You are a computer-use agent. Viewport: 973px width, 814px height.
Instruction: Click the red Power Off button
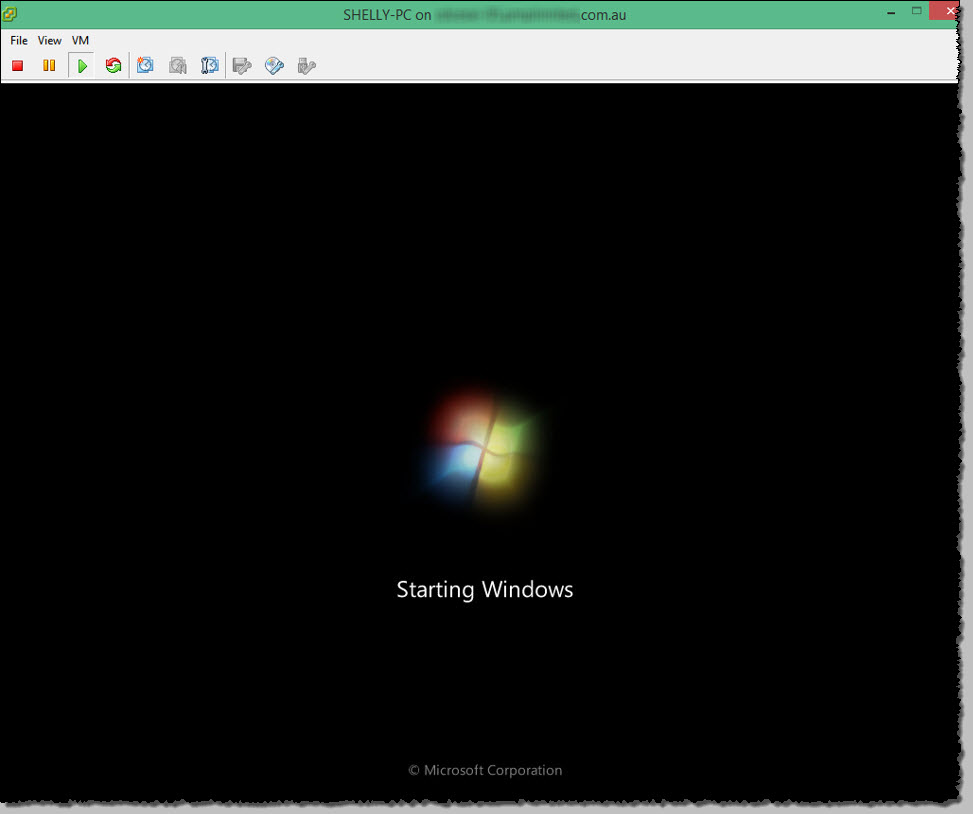pyautogui.click(x=17, y=65)
